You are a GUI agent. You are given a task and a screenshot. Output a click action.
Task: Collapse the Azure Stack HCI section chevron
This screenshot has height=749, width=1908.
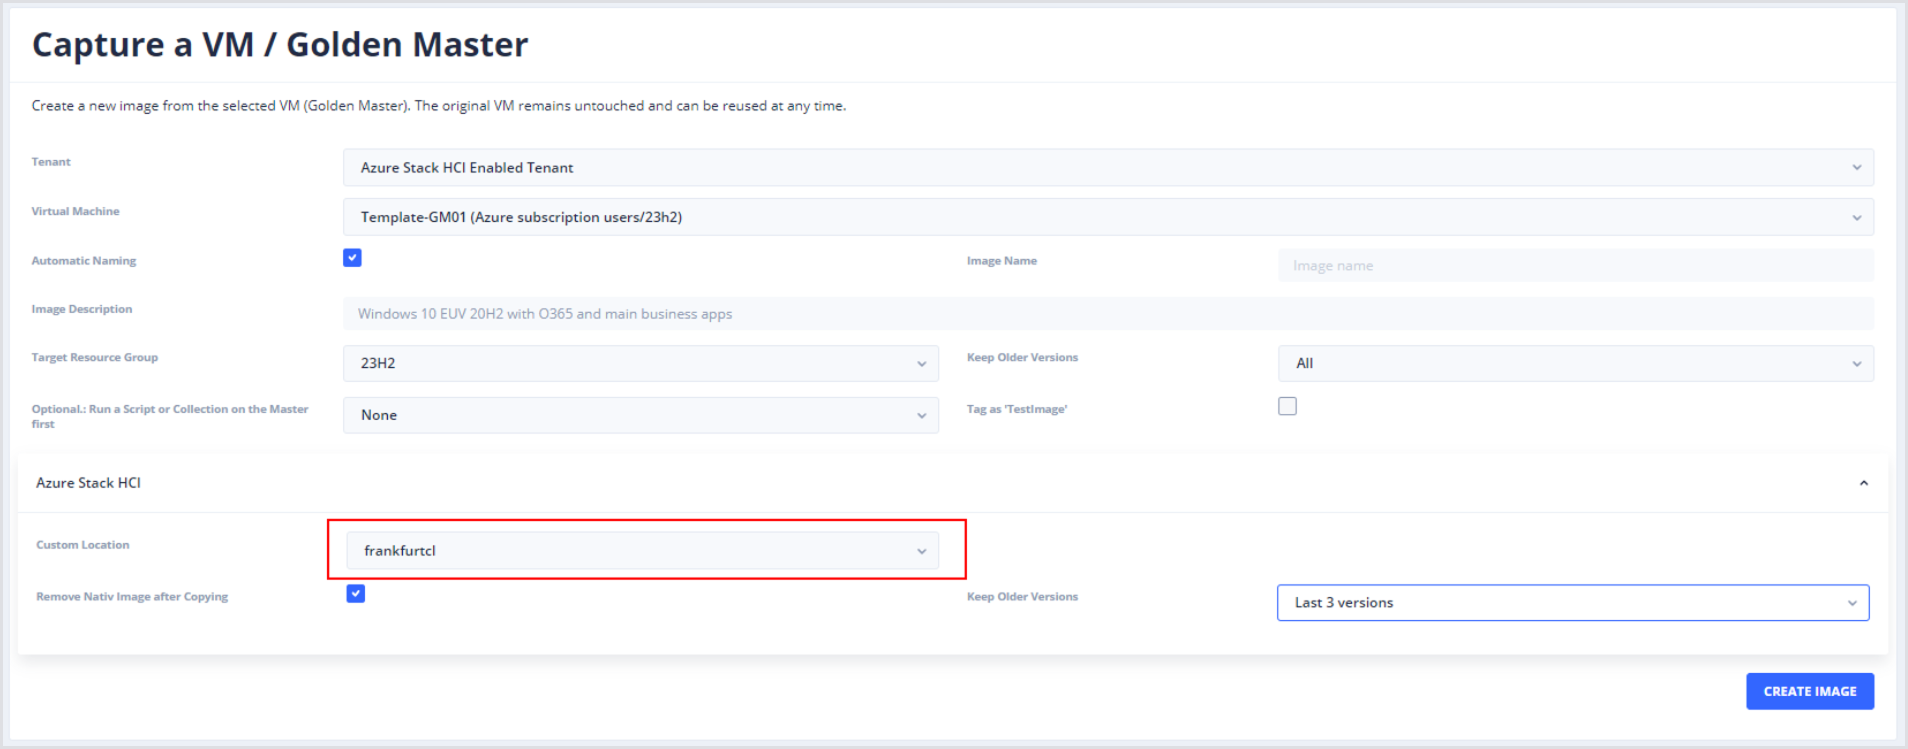(x=1863, y=483)
